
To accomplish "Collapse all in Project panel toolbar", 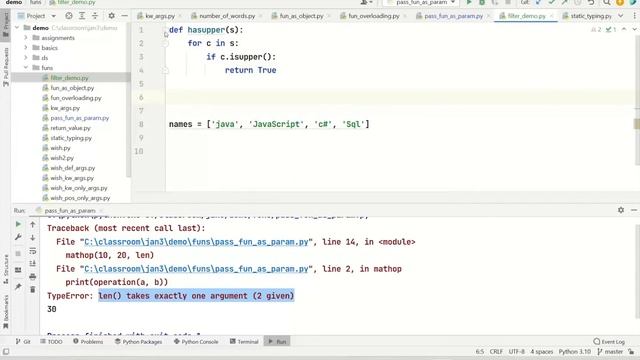I will coord(95,16).
